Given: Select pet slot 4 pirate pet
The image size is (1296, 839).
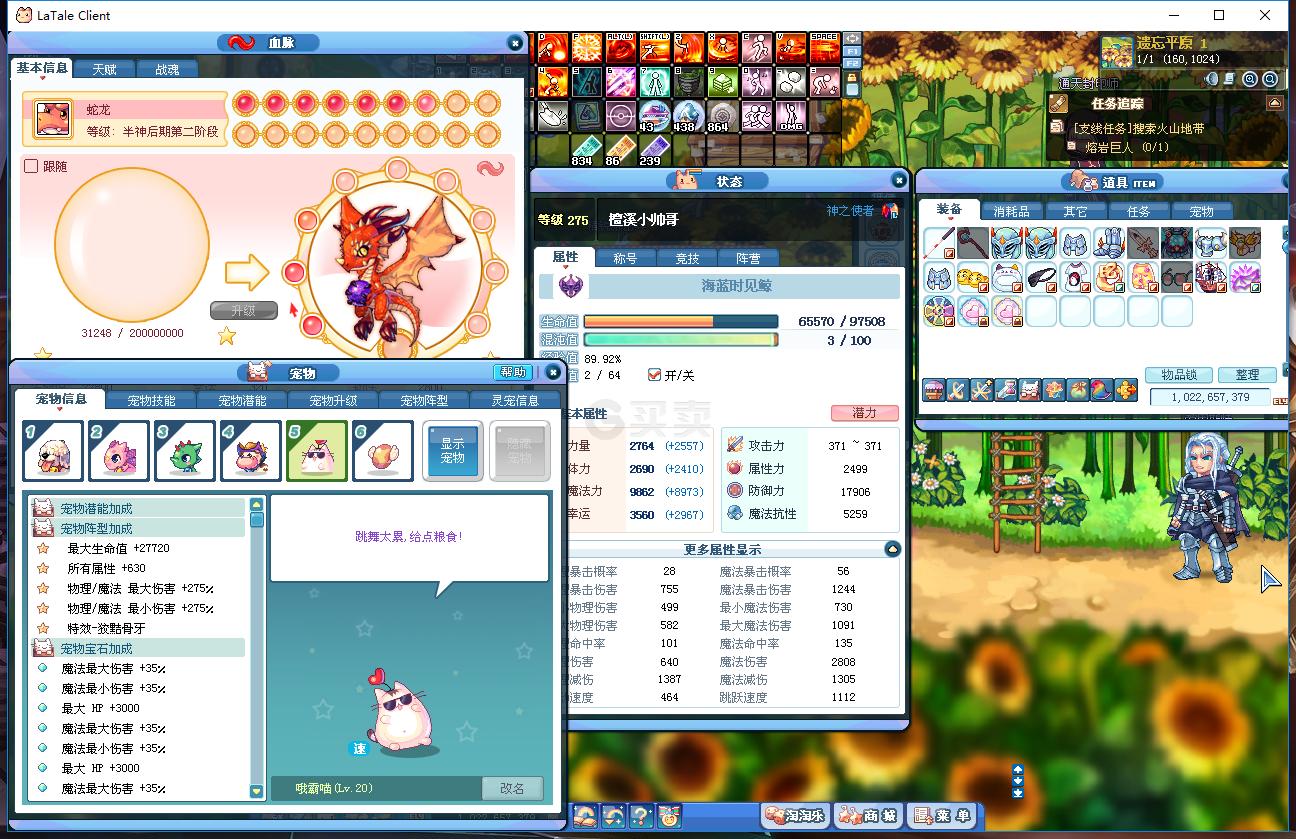Looking at the screenshot, I should [x=251, y=451].
